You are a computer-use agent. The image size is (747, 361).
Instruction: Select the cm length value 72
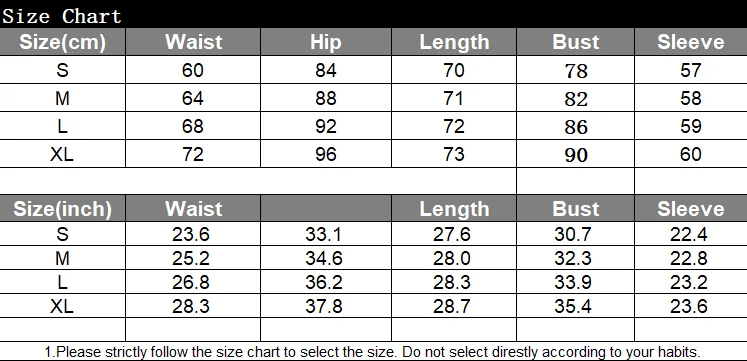(x=454, y=126)
